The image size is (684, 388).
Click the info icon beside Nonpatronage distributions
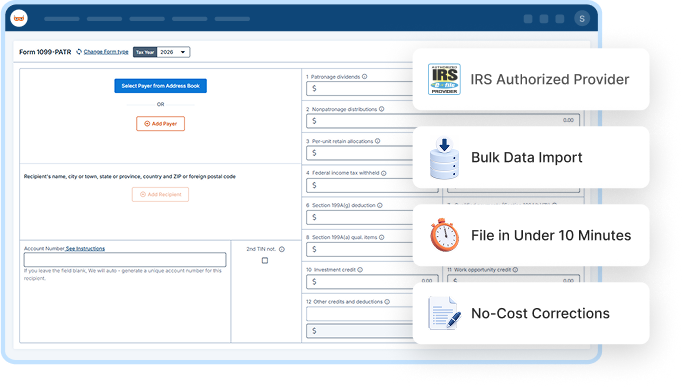point(382,109)
